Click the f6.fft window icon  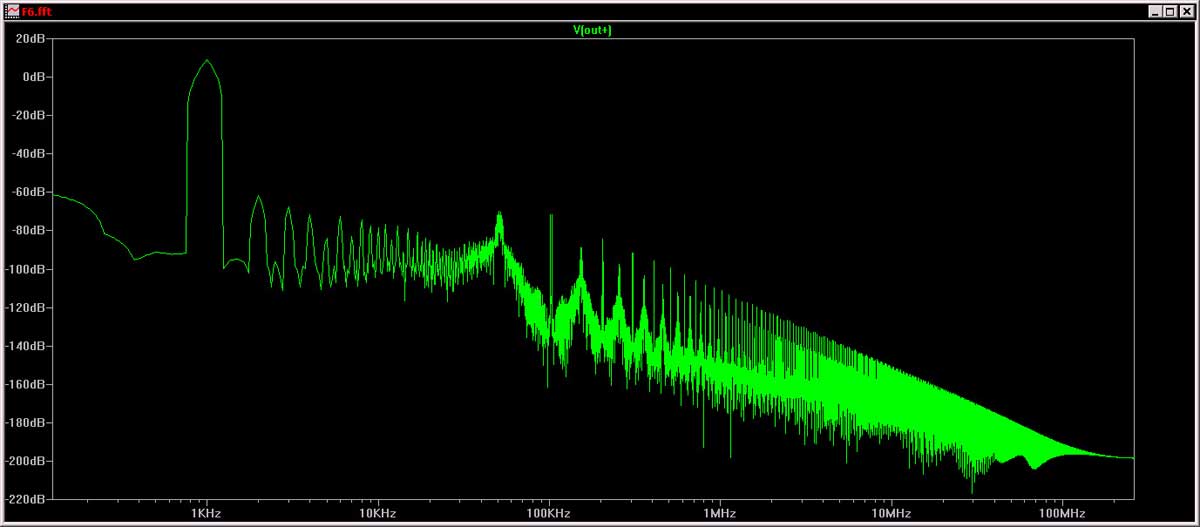[x=12, y=11]
